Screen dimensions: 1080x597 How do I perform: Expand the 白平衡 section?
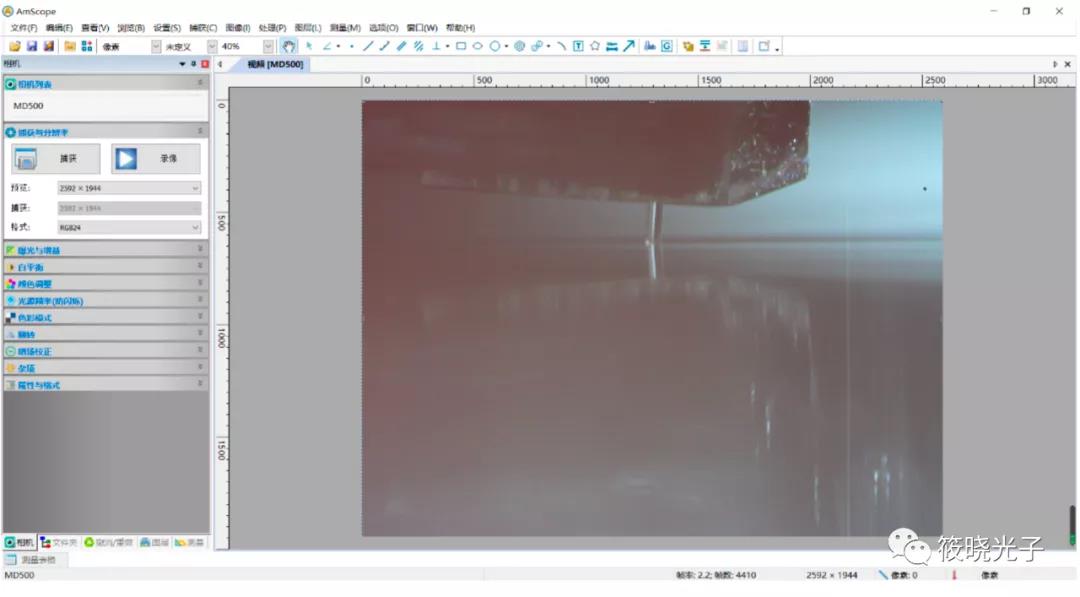[x=200, y=267]
